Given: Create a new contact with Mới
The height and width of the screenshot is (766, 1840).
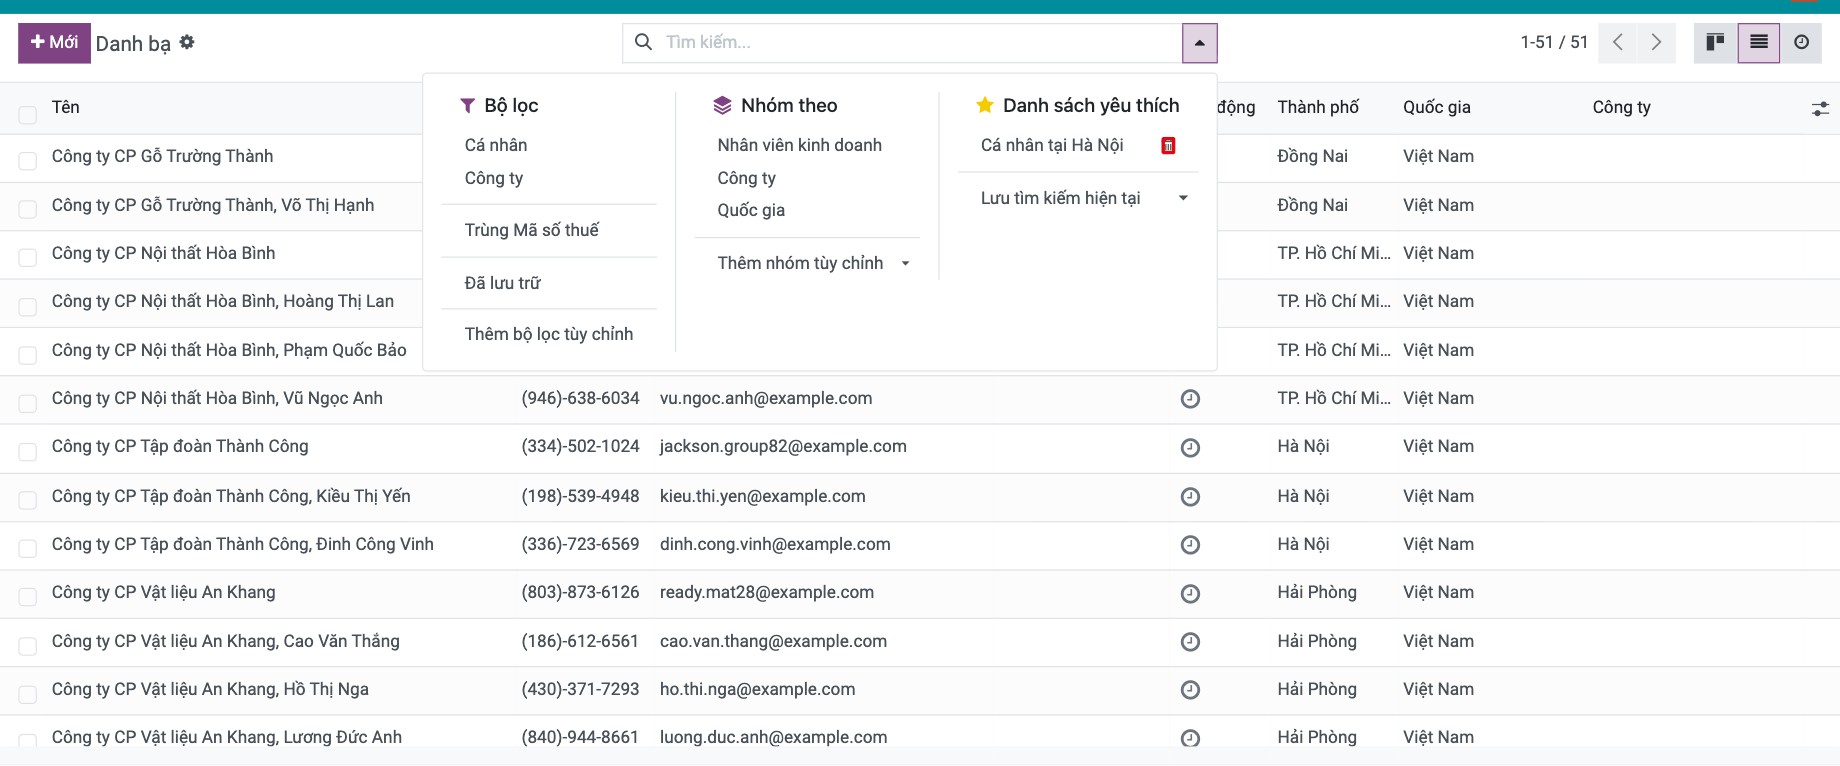Looking at the screenshot, I should [54, 43].
